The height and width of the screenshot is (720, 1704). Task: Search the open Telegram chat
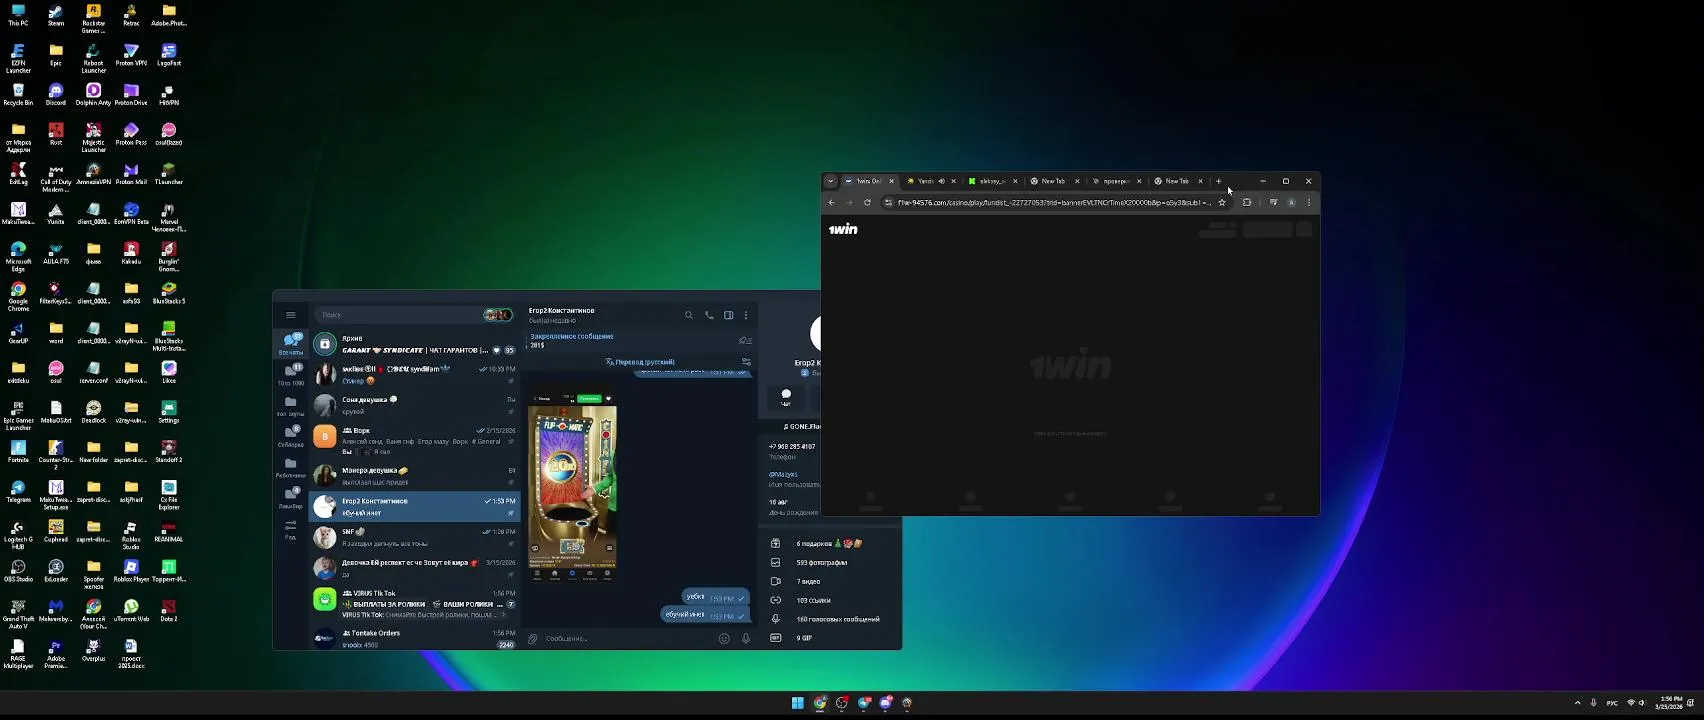pyautogui.click(x=688, y=315)
